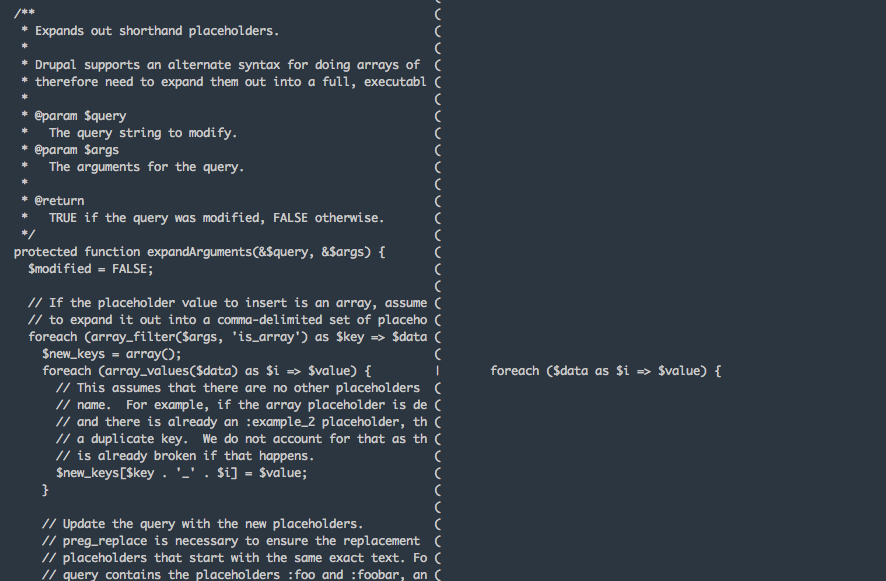
Task: Click the gutter parenthesis beside '$modified = FALSE;'
Action: point(438,269)
